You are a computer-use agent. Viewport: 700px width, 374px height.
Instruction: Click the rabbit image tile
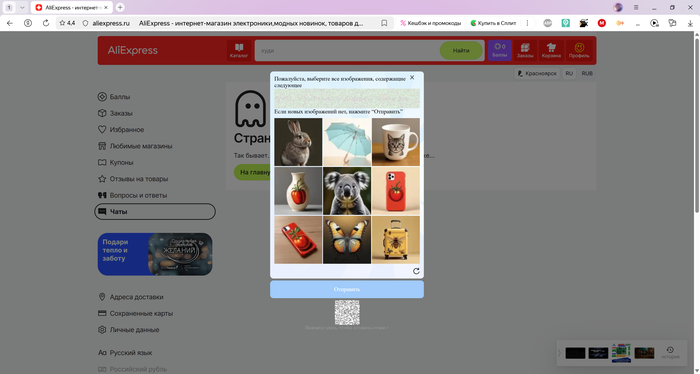(298, 142)
